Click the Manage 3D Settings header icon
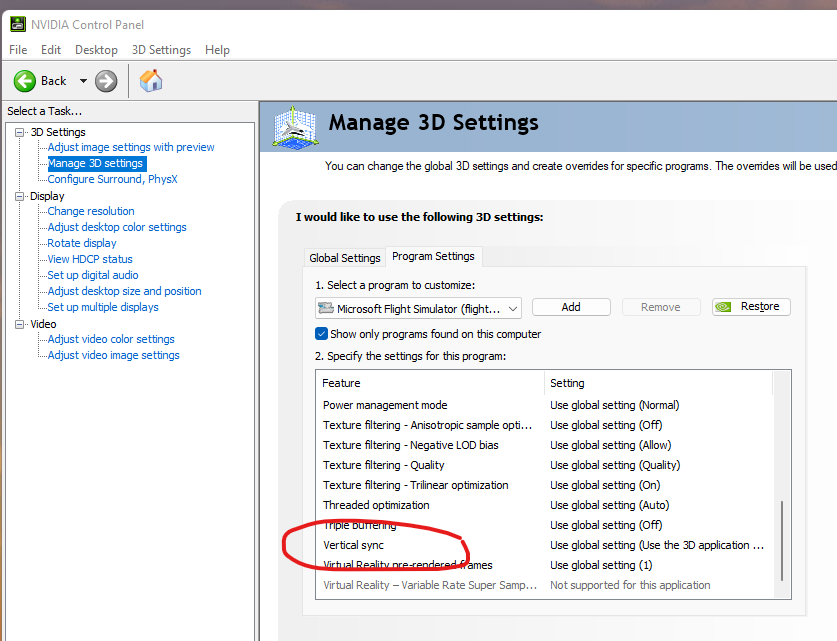837x641 pixels. [295, 126]
